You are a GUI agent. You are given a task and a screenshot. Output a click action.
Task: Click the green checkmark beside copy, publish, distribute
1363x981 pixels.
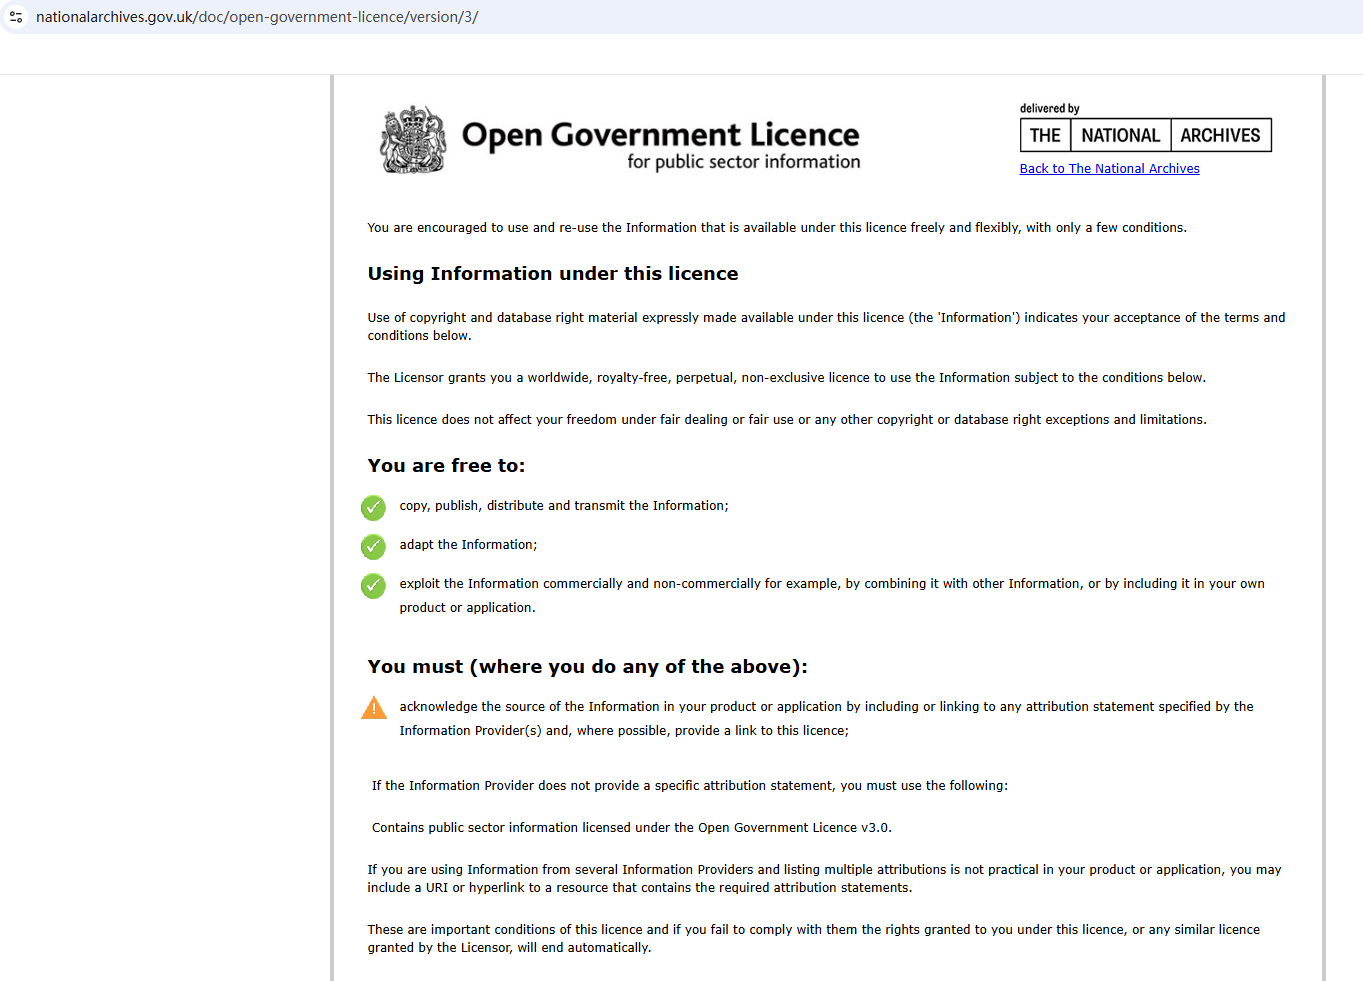click(373, 508)
